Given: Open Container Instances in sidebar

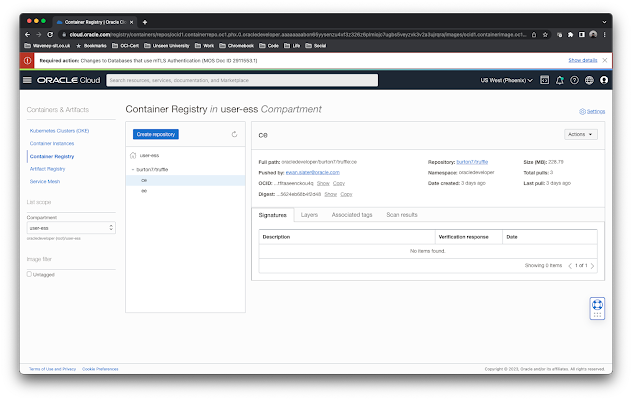Looking at the screenshot, I should (52, 144).
